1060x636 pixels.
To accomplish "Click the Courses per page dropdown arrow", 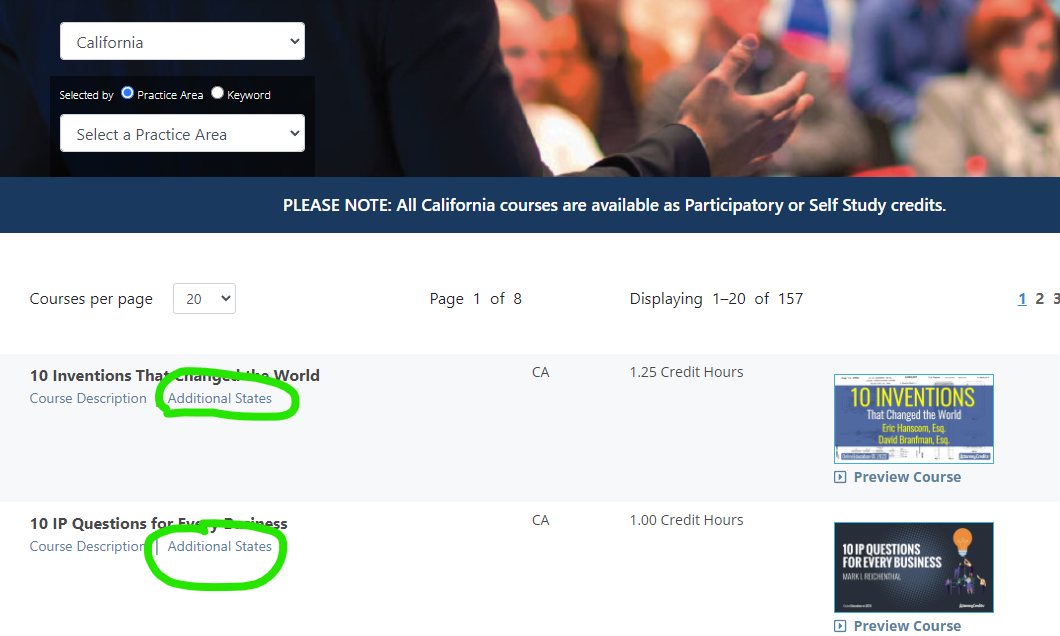I will 224,298.
